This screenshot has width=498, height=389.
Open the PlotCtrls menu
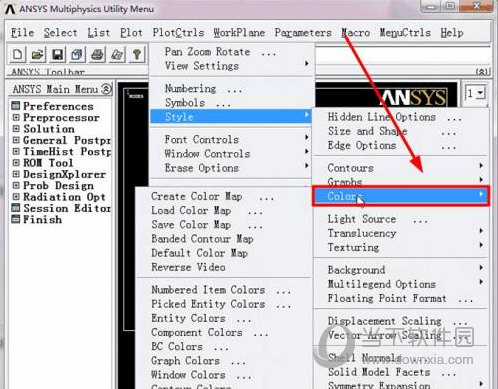point(178,33)
